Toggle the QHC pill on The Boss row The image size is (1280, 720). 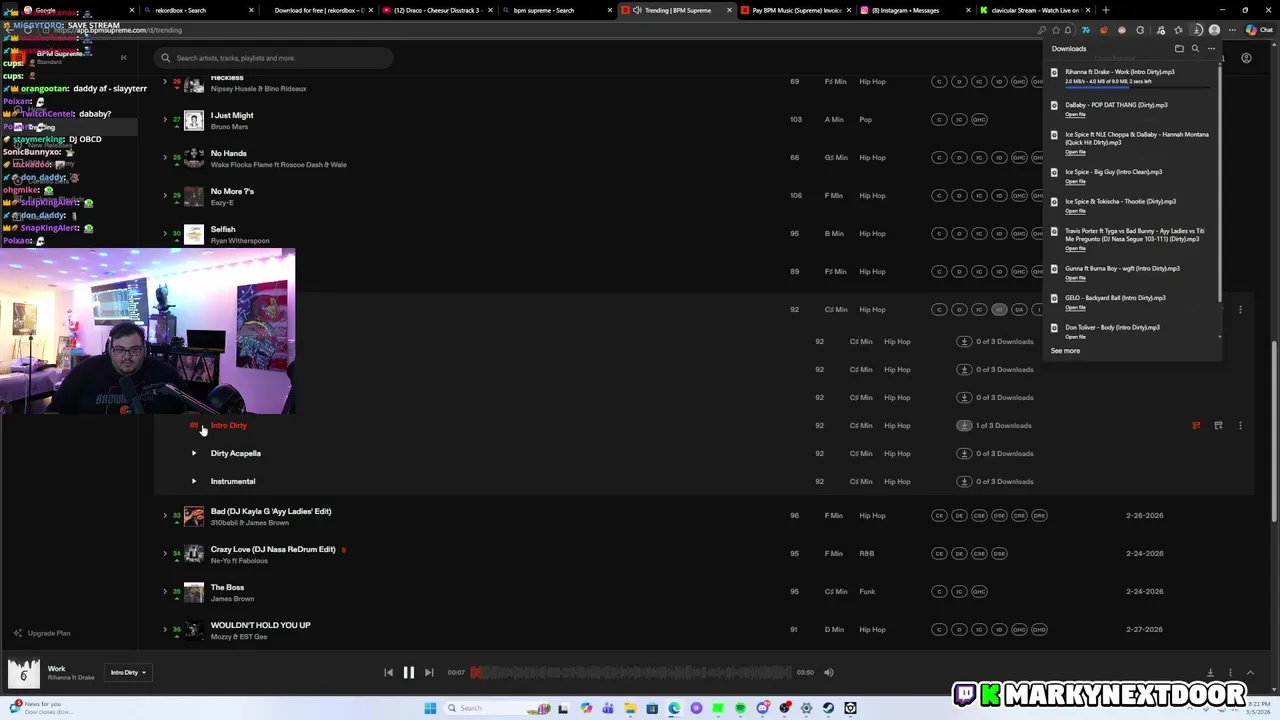pyautogui.click(x=979, y=591)
